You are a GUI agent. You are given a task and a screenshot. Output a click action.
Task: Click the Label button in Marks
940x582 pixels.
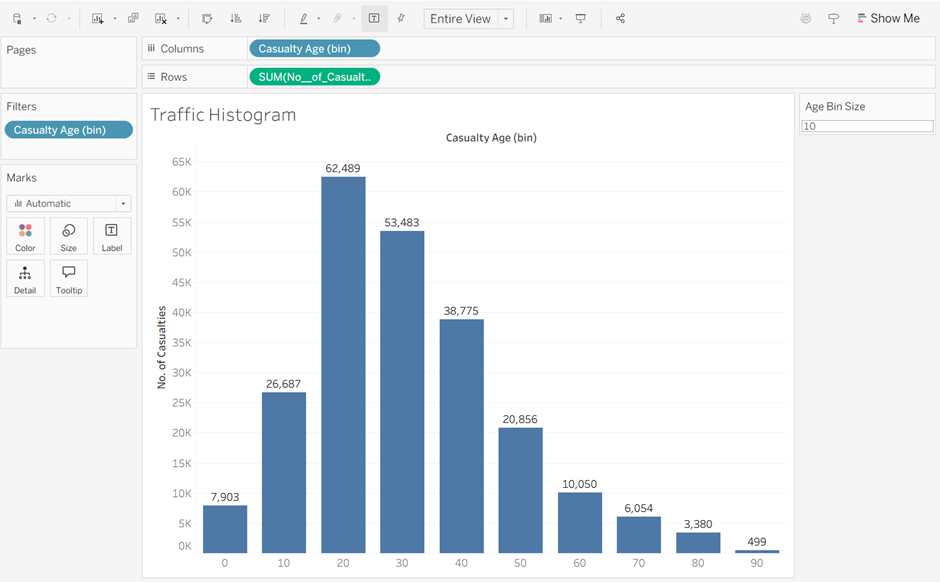111,237
